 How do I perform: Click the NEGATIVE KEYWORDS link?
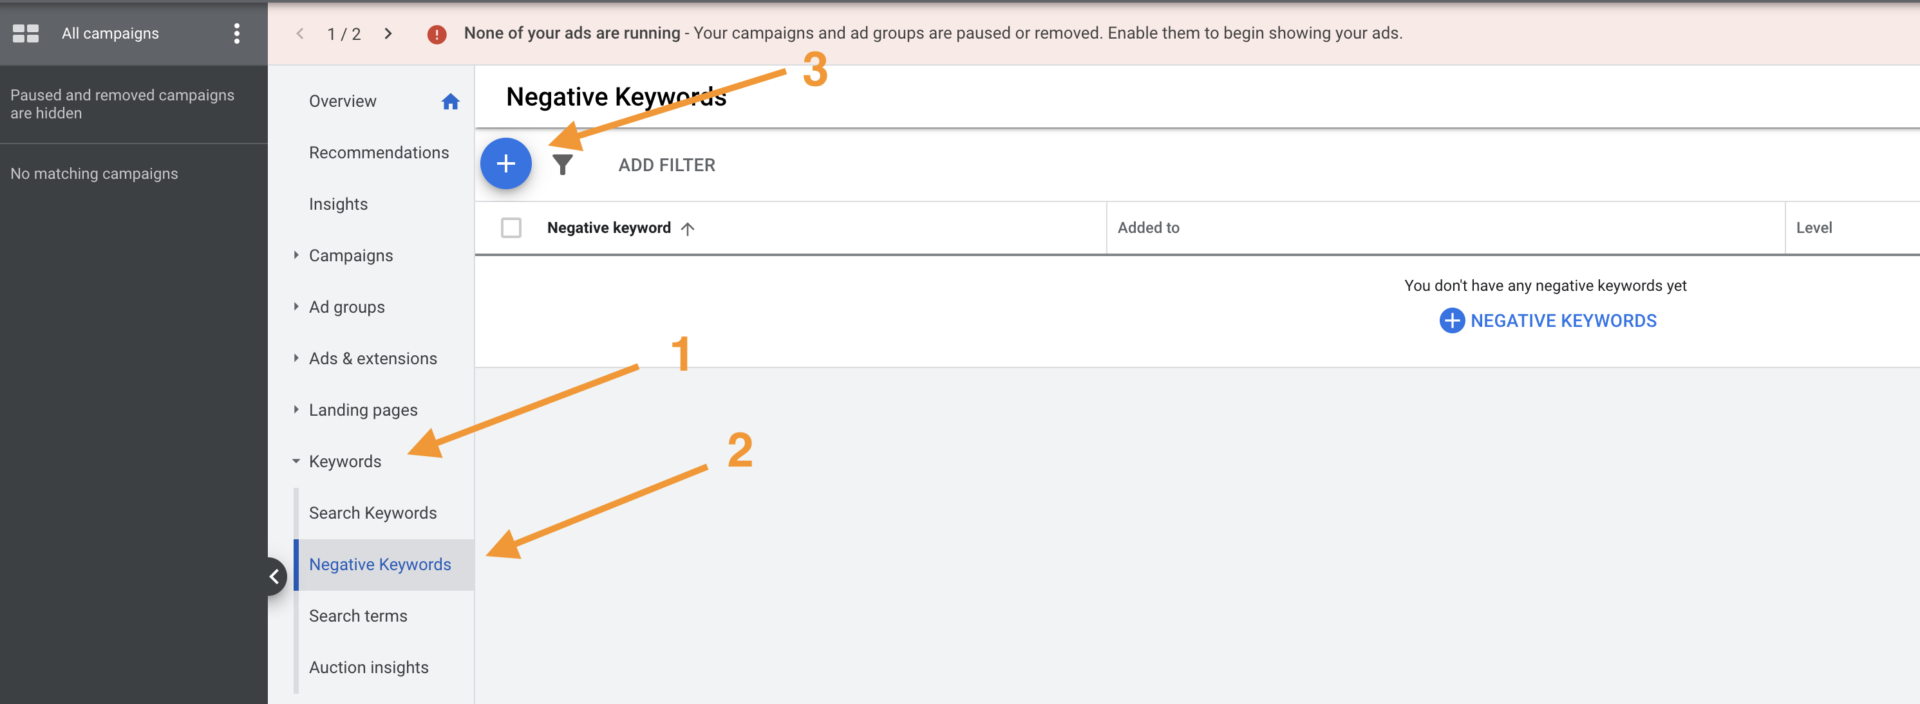1548,321
